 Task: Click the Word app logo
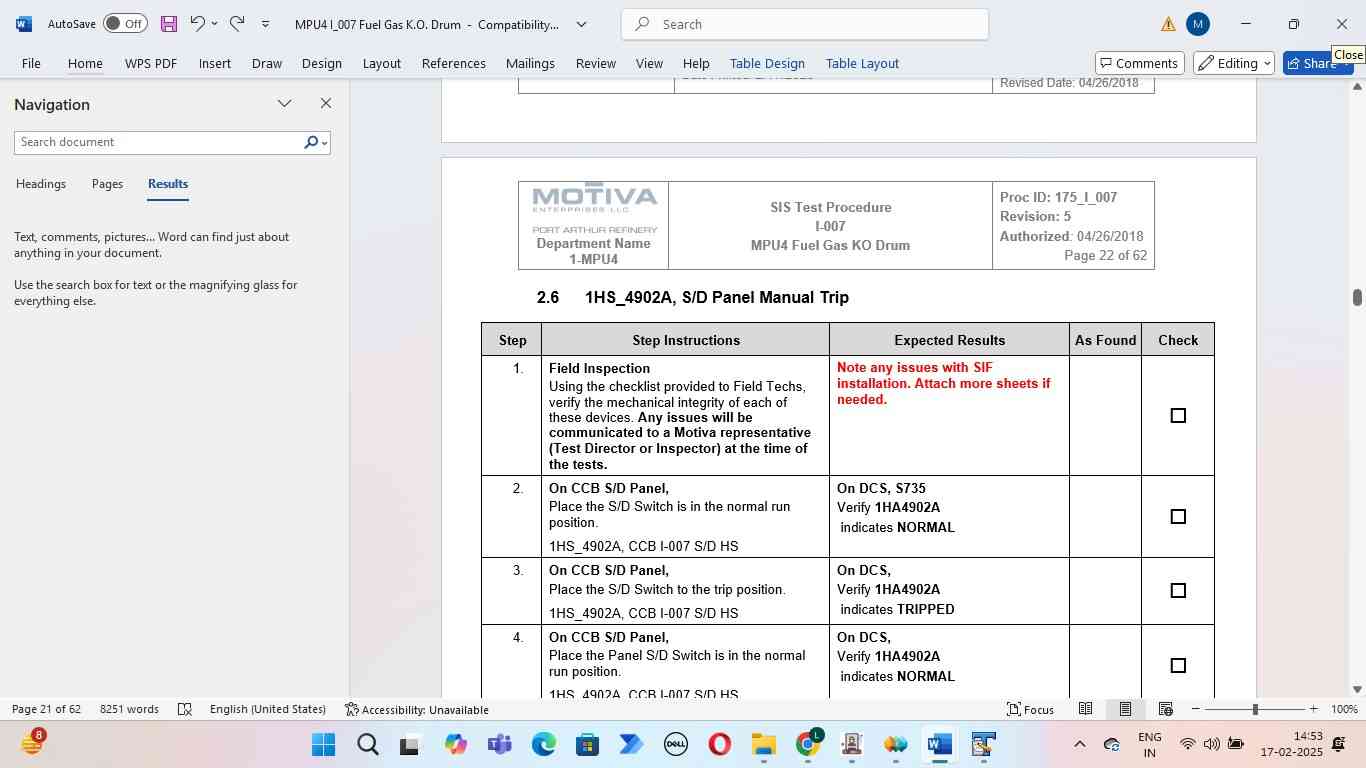(24, 24)
